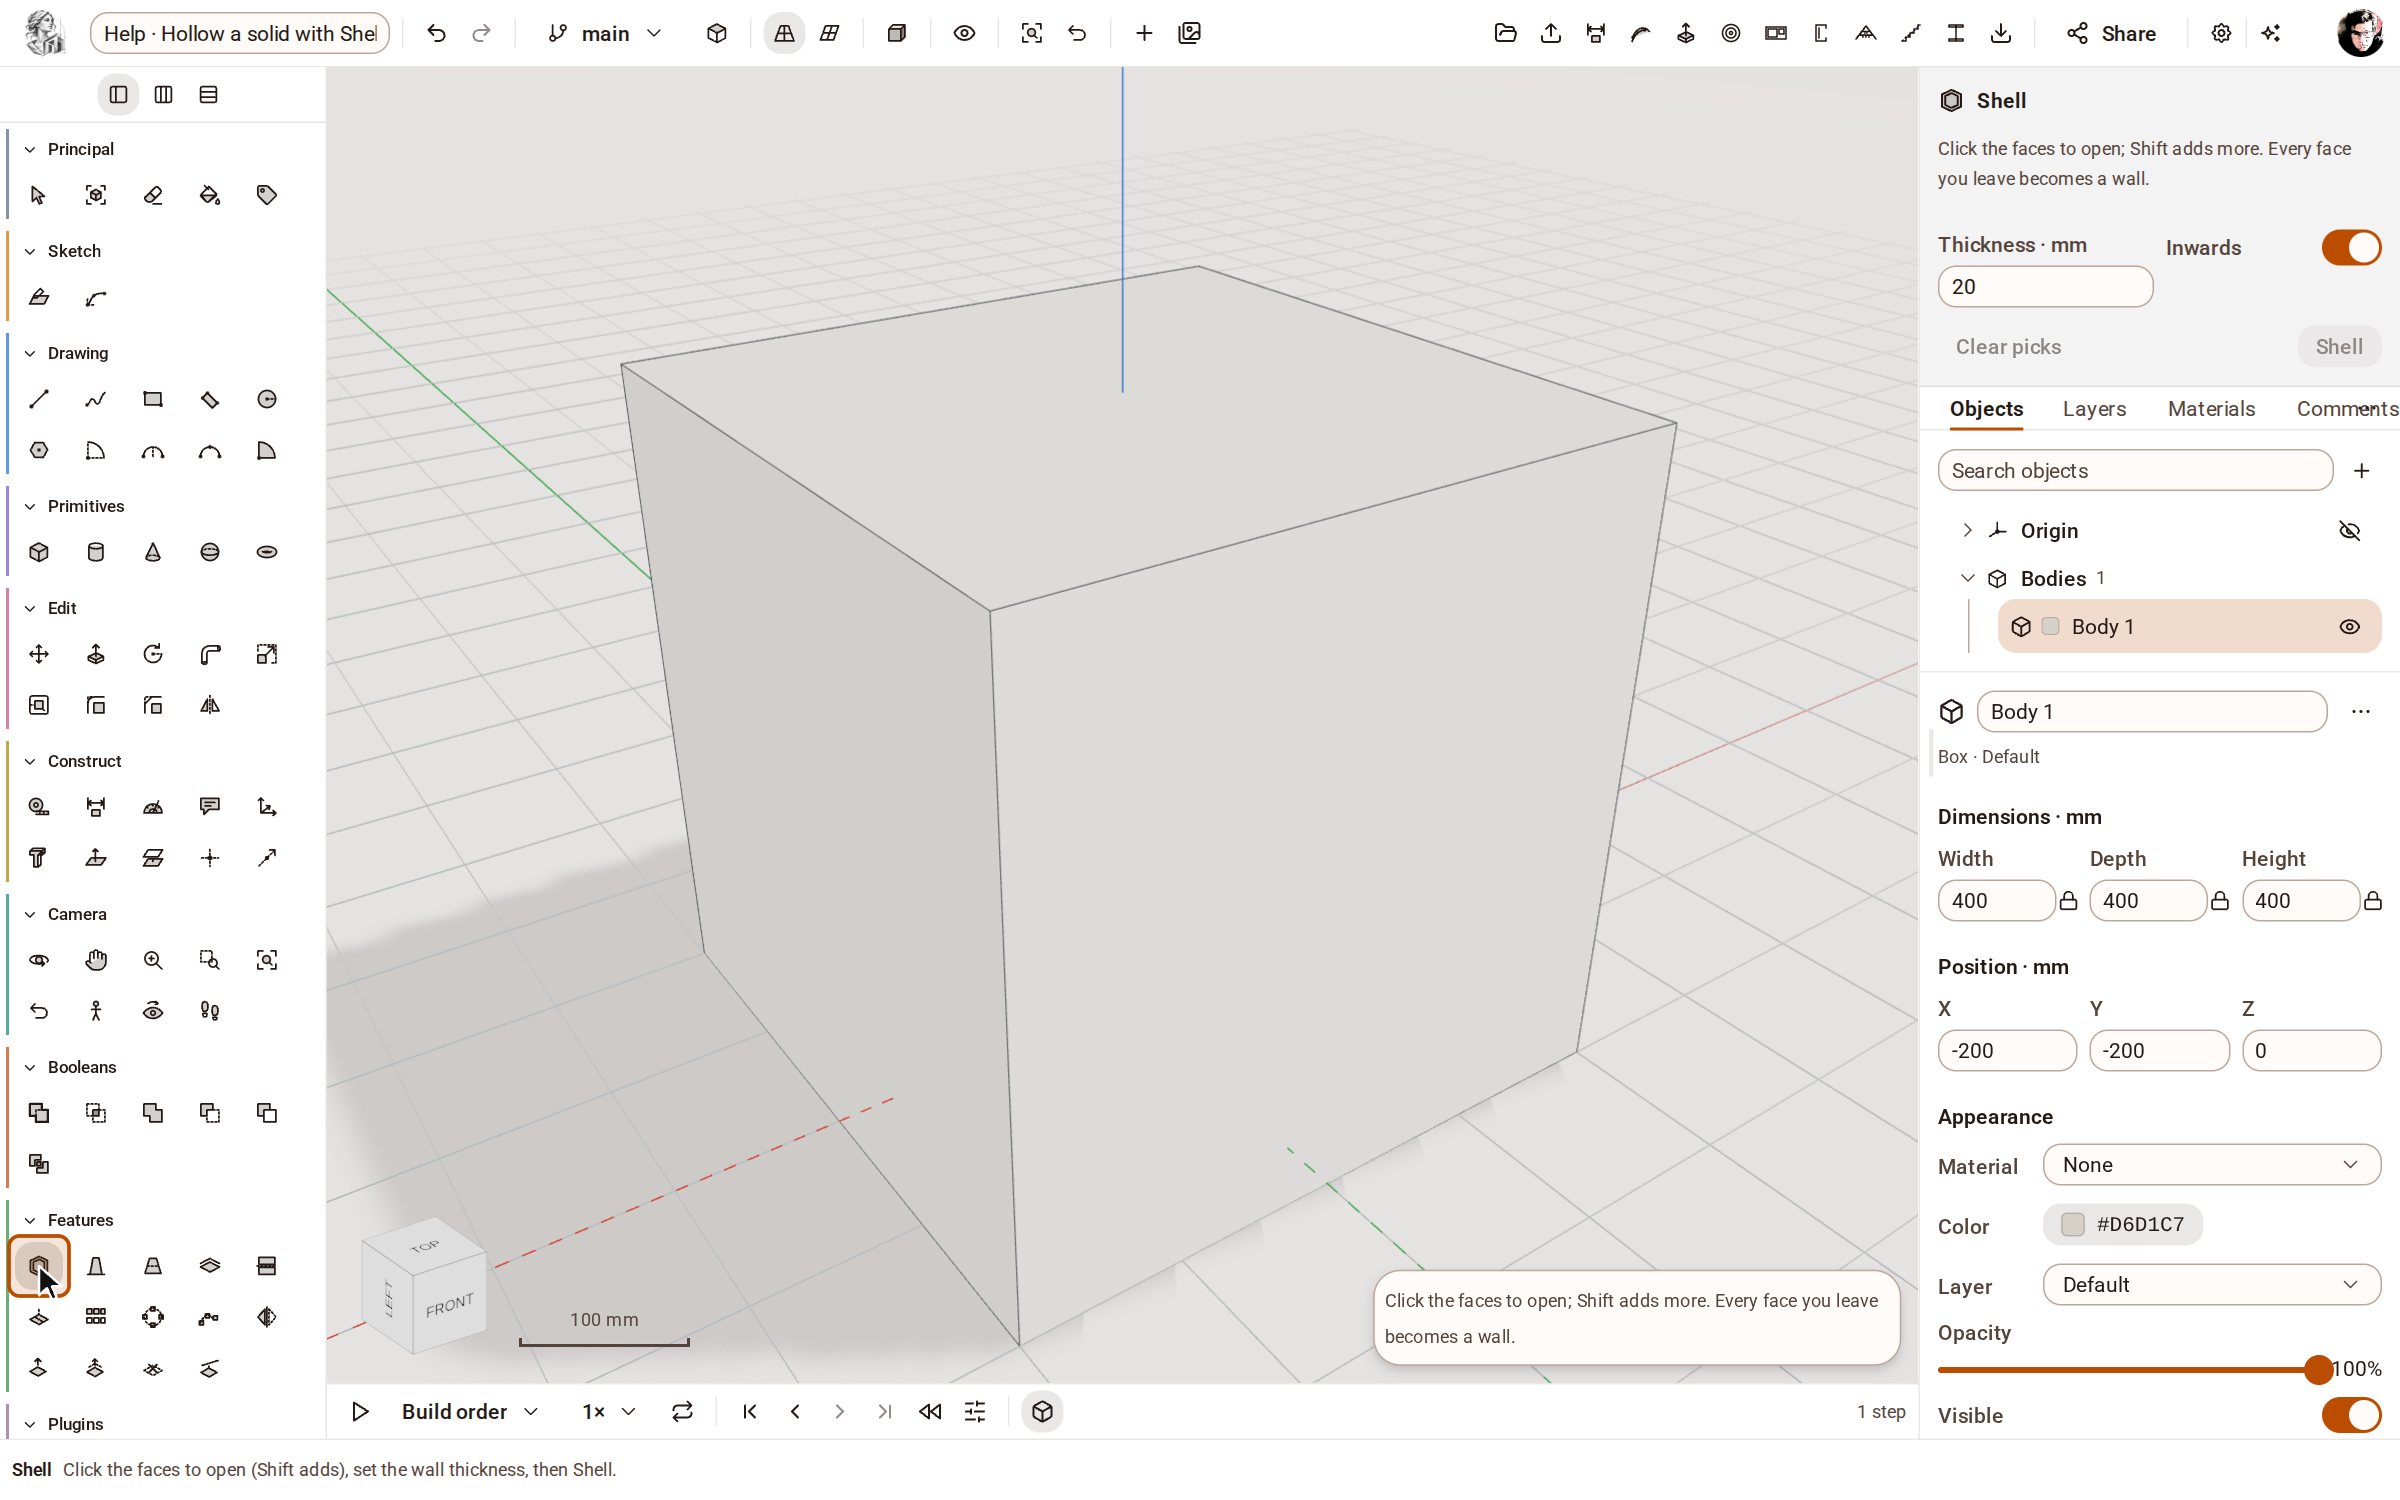The height and width of the screenshot is (1500, 2400).
Task: Open the settings gear icon
Action: coord(2221,33)
